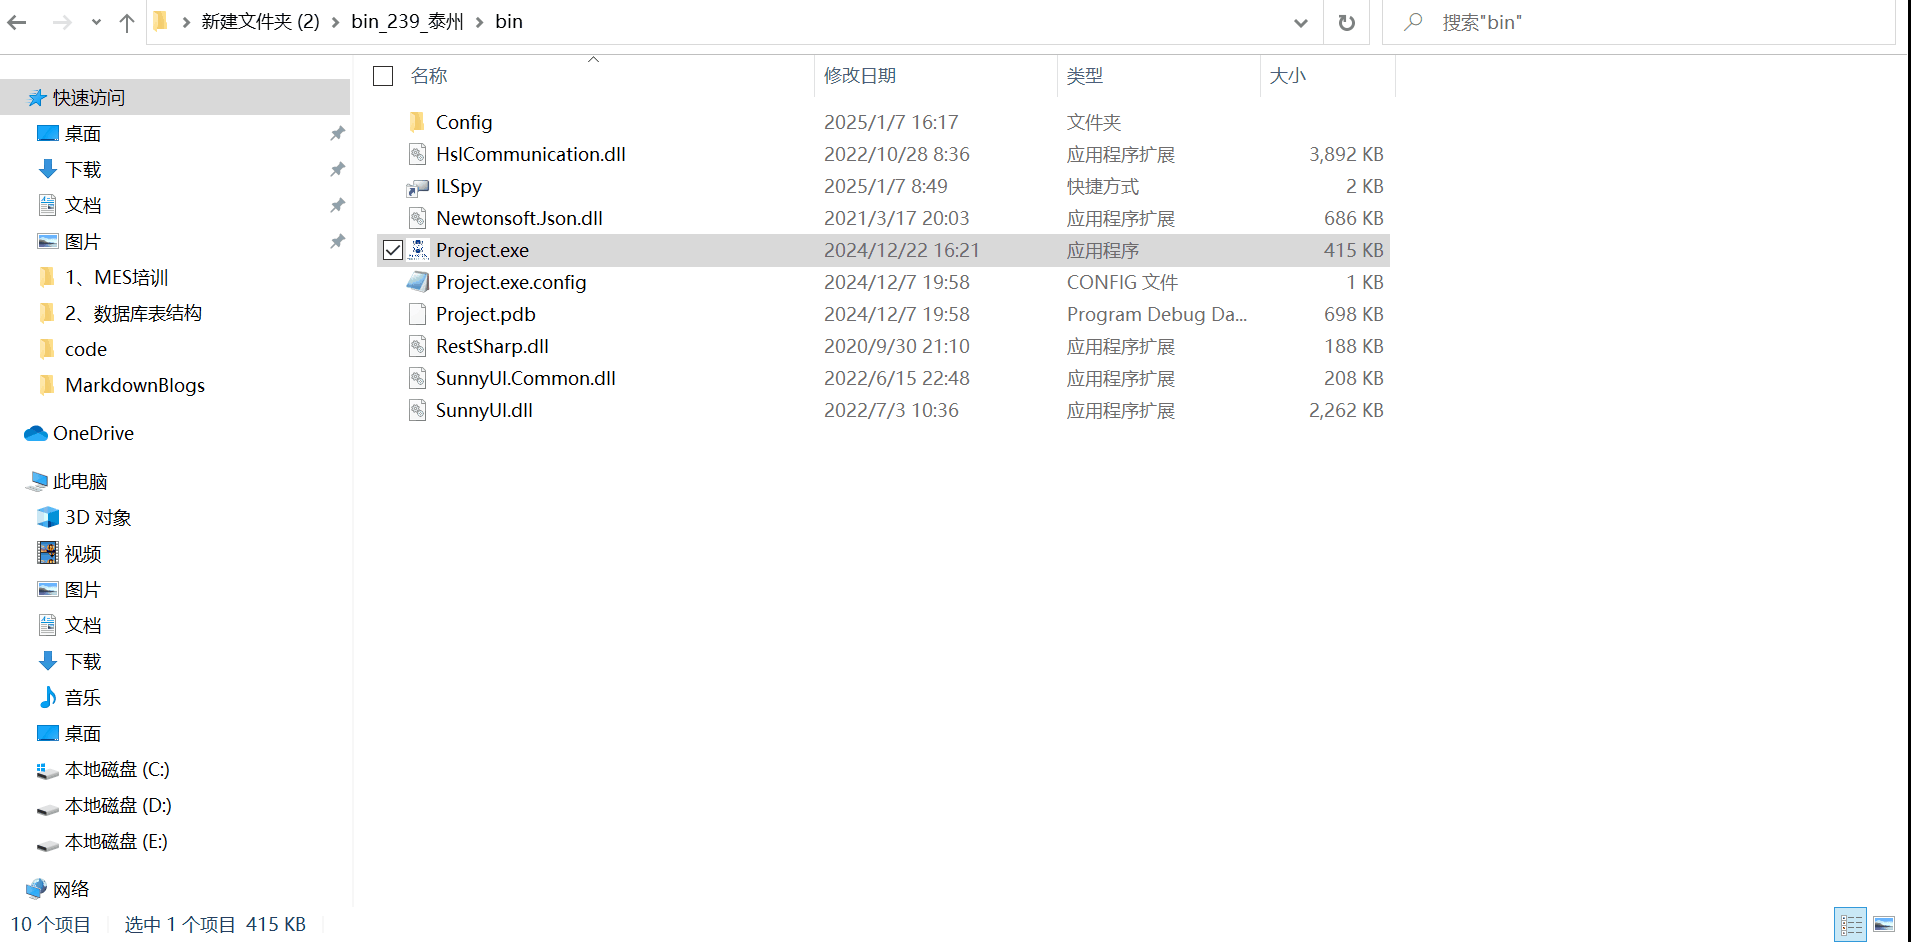
Task: Select Newtonsoft.Json.dll file icon
Action: point(418,218)
